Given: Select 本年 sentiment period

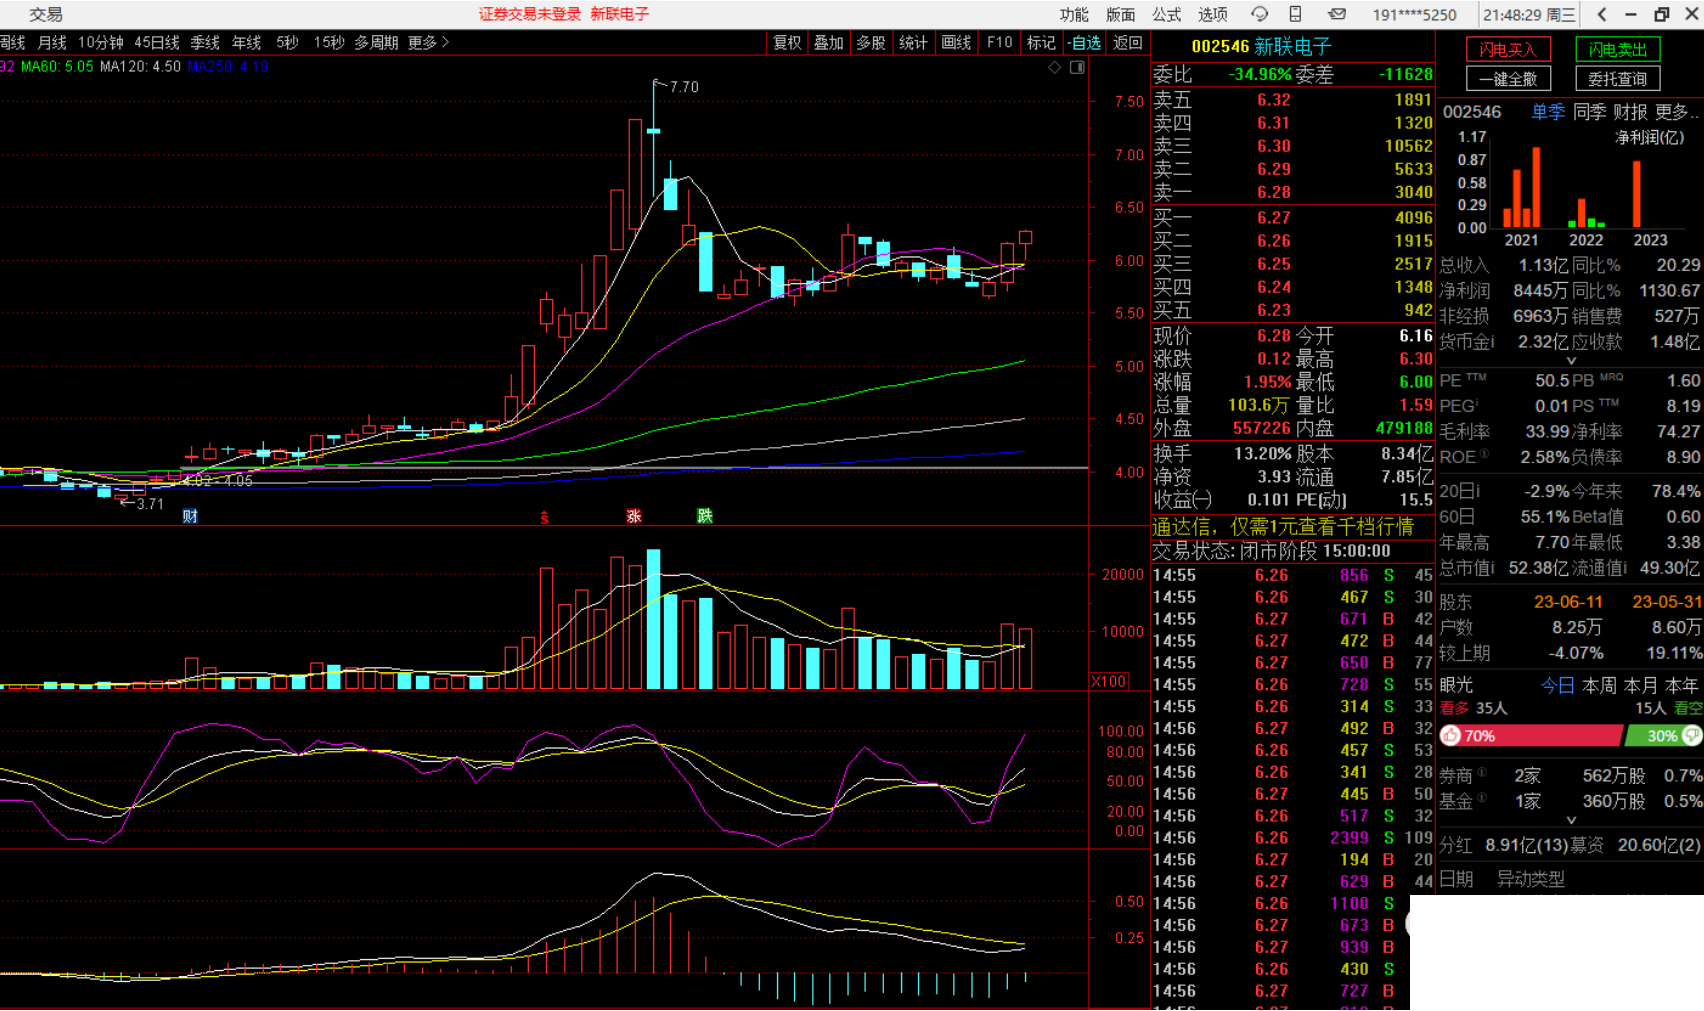Looking at the screenshot, I should pyautogui.click(x=1681, y=686).
